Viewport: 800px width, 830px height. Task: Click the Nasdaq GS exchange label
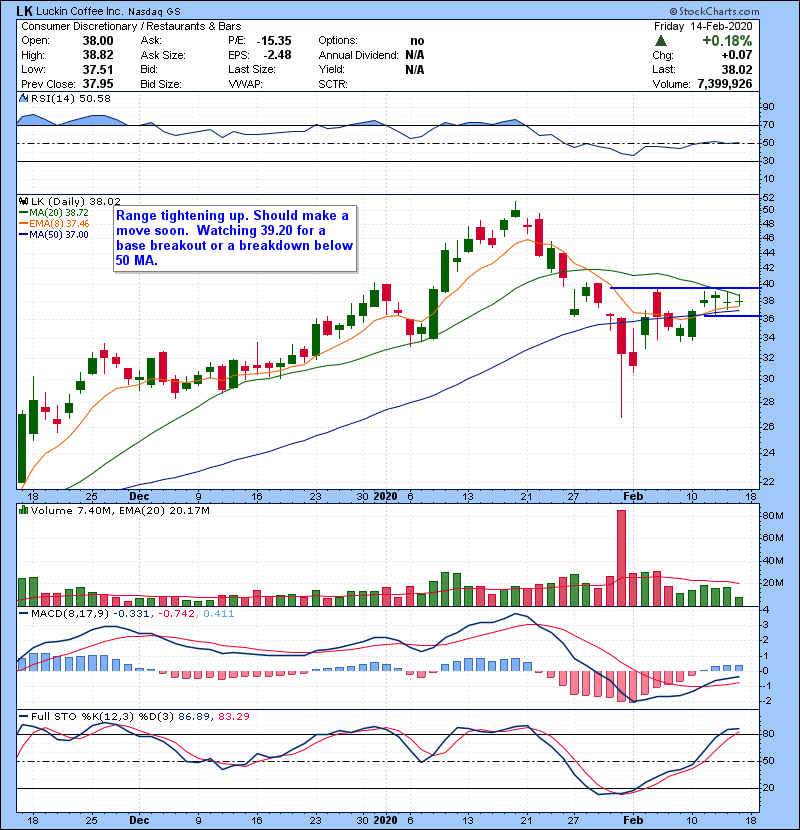154,12
